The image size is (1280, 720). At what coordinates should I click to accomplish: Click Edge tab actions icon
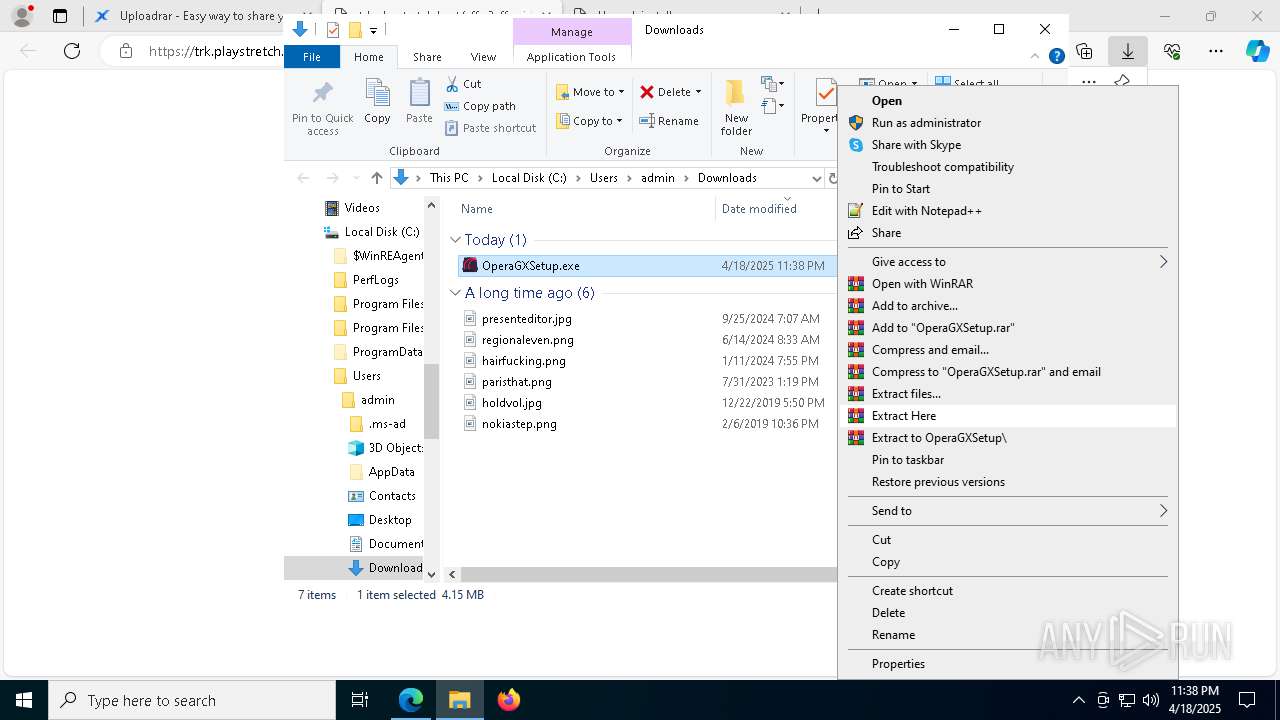tap(60, 16)
